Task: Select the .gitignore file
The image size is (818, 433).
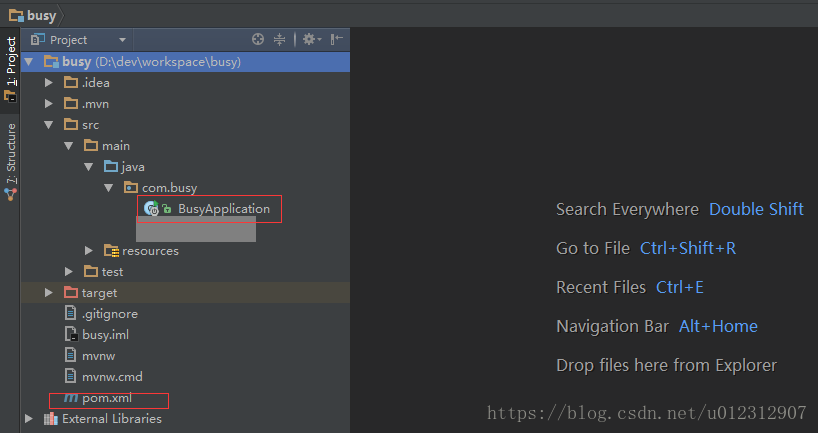Action: click(110, 314)
